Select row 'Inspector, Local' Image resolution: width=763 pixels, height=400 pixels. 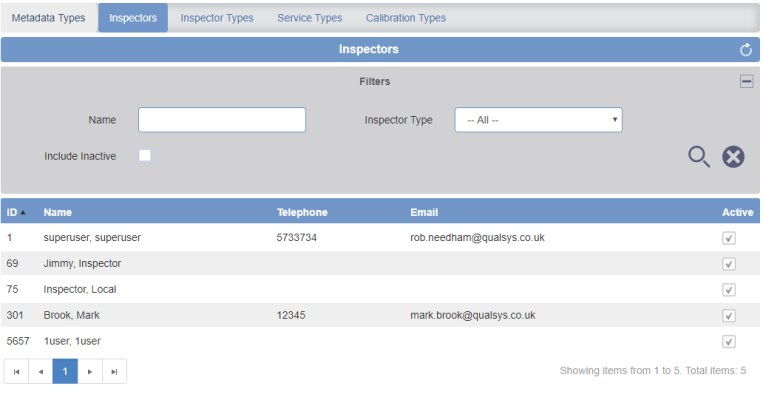coord(380,290)
